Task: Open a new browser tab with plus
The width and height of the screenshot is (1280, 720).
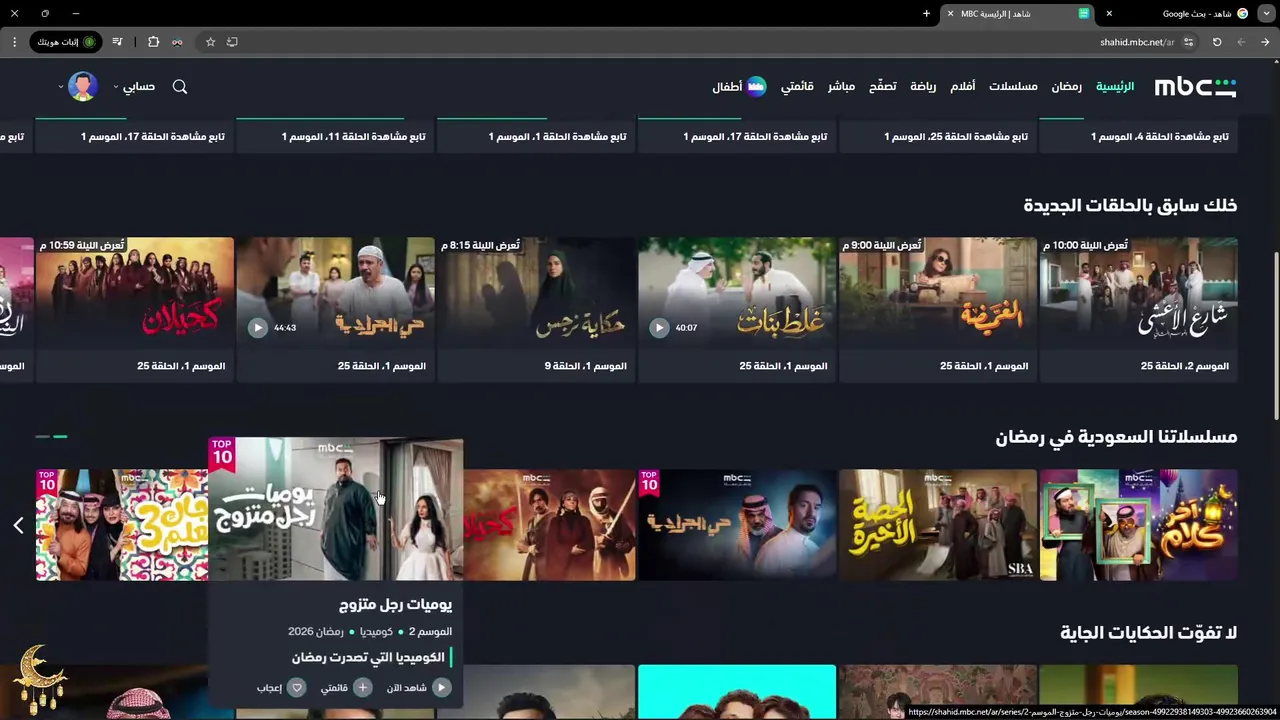Action: coord(926,14)
